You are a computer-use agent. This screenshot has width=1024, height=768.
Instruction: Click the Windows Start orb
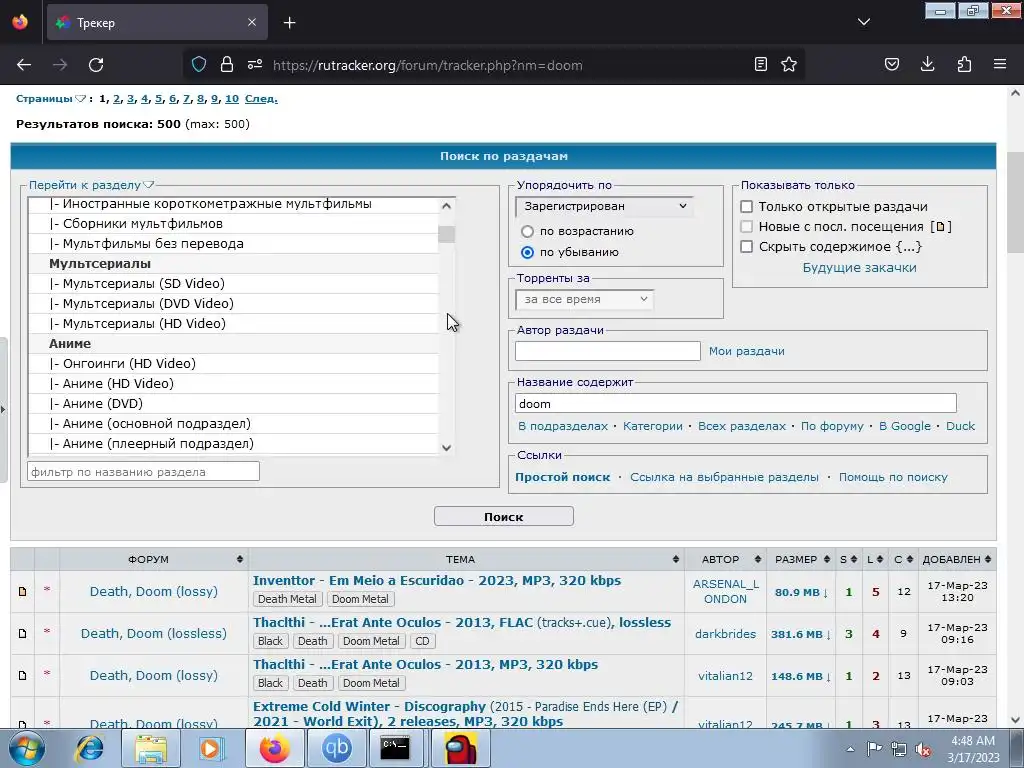27,748
